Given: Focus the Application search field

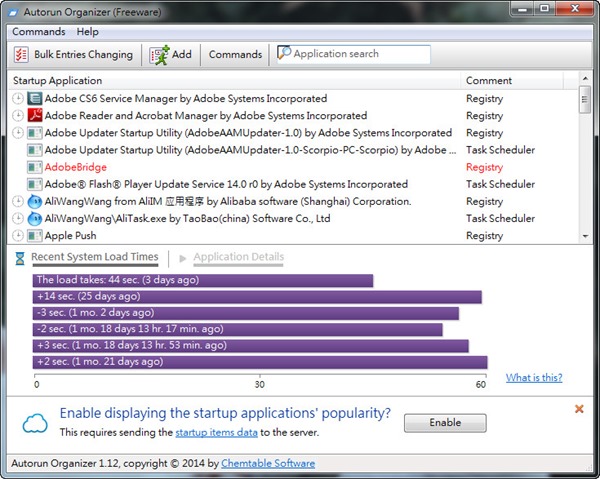Looking at the screenshot, I should (x=354, y=54).
